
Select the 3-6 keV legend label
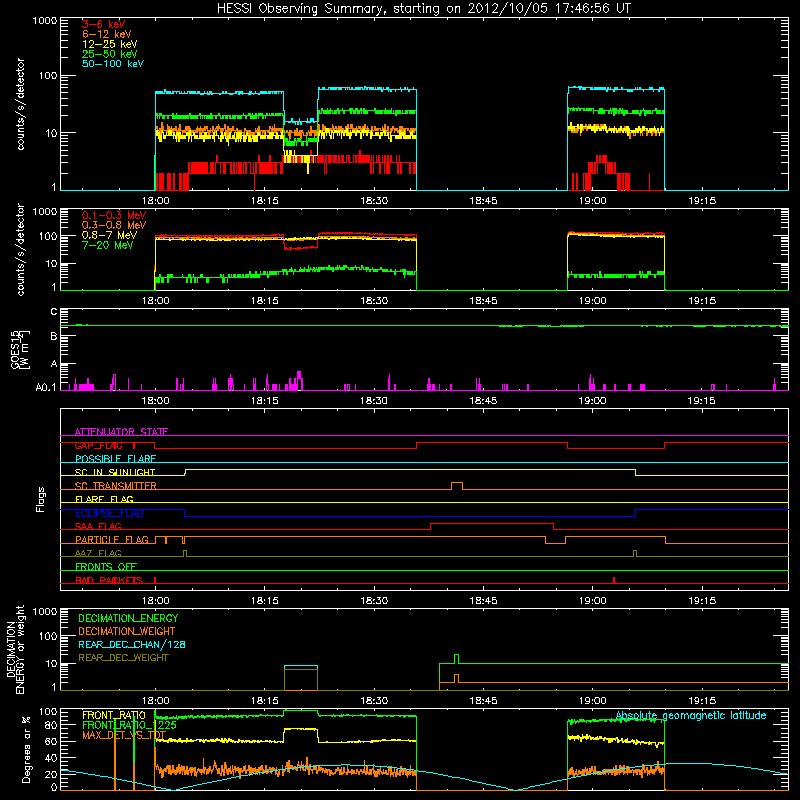pyautogui.click(x=103, y=24)
